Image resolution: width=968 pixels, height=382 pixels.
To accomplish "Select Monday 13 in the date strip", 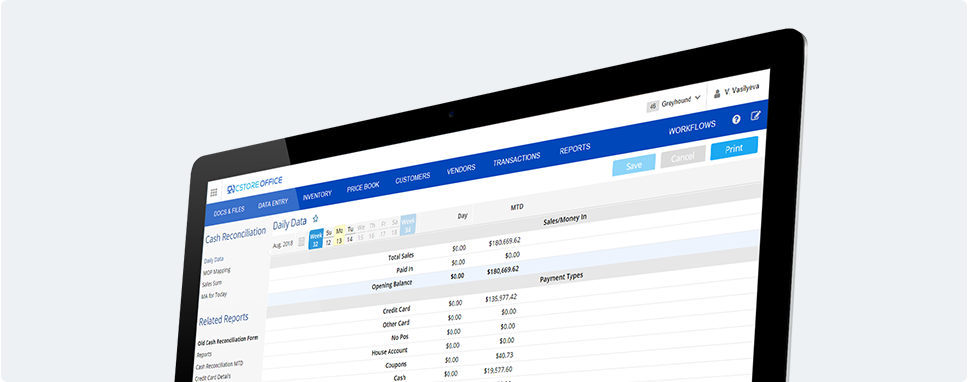I will [x=339, y=235].
